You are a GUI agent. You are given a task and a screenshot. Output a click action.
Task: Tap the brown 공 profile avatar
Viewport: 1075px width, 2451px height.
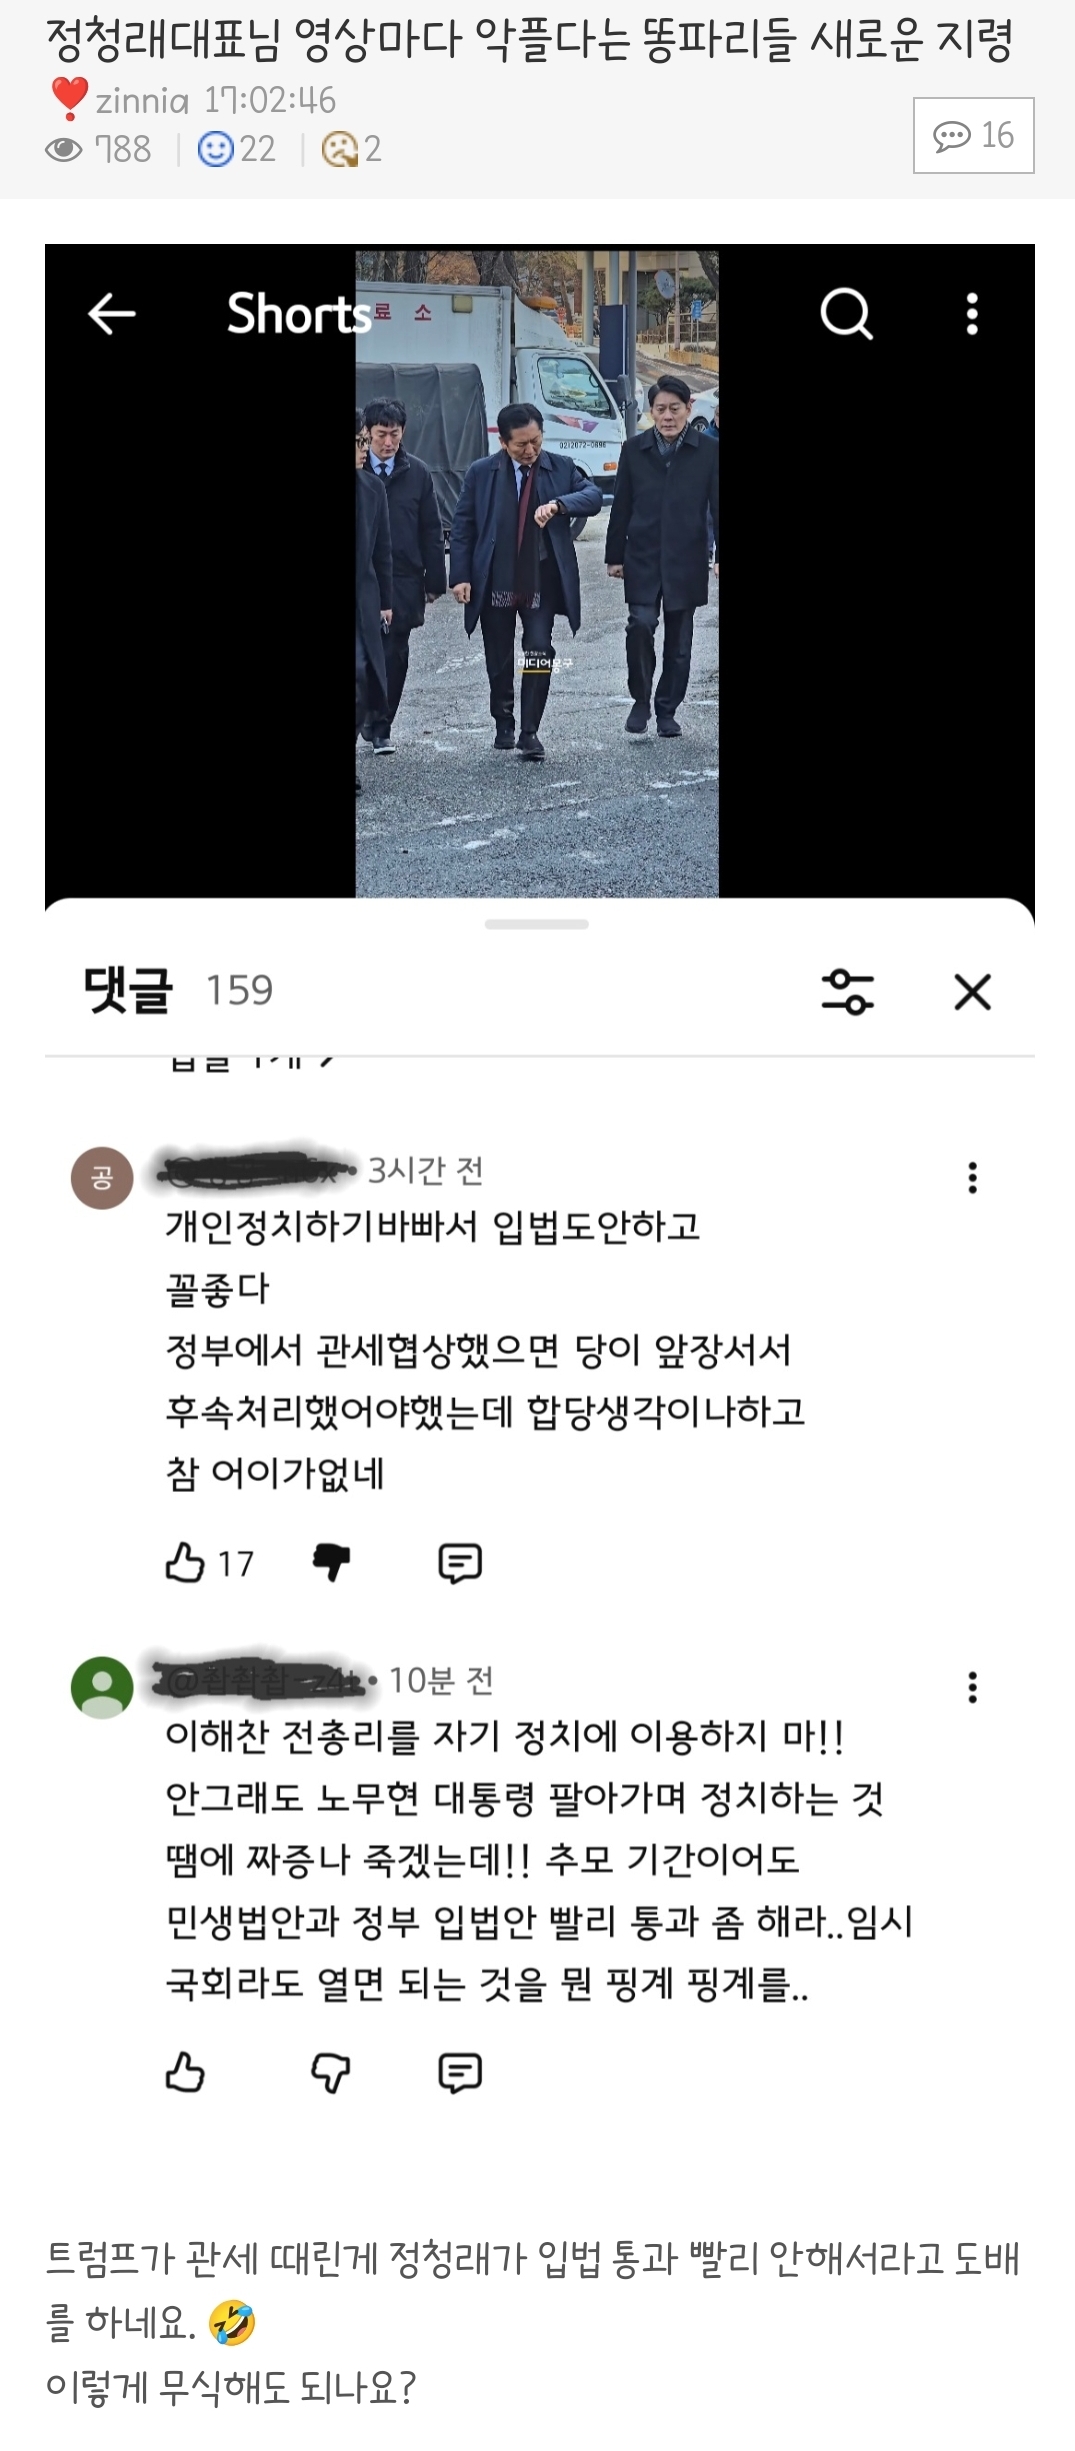tap(102, 1177)
